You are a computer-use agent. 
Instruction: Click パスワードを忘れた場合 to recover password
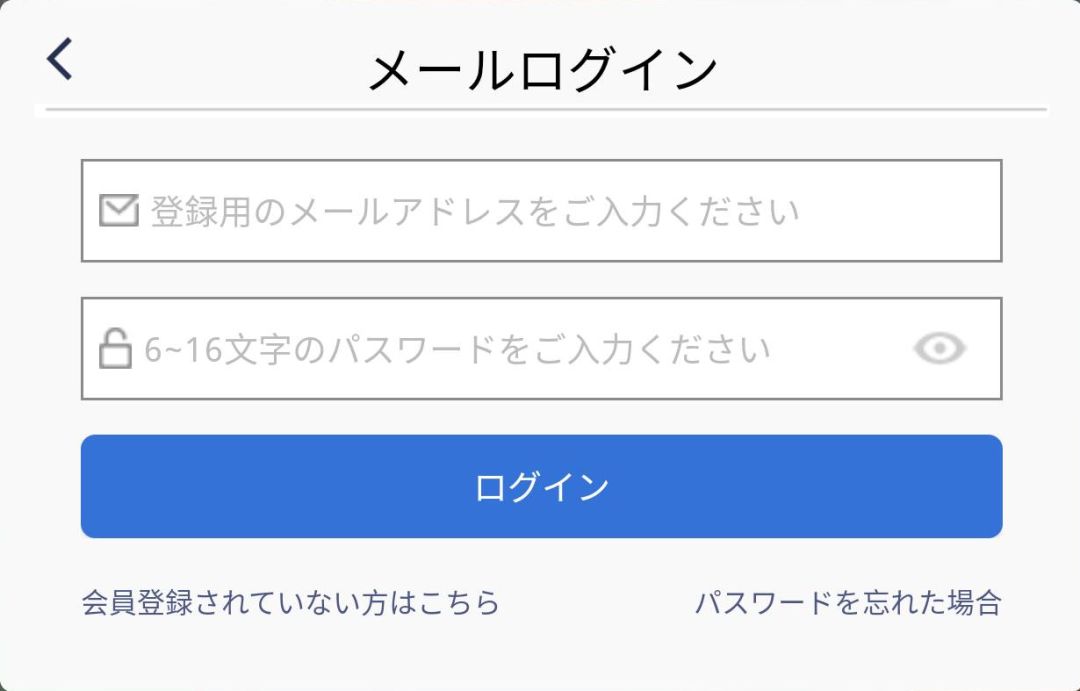point(852,601)
